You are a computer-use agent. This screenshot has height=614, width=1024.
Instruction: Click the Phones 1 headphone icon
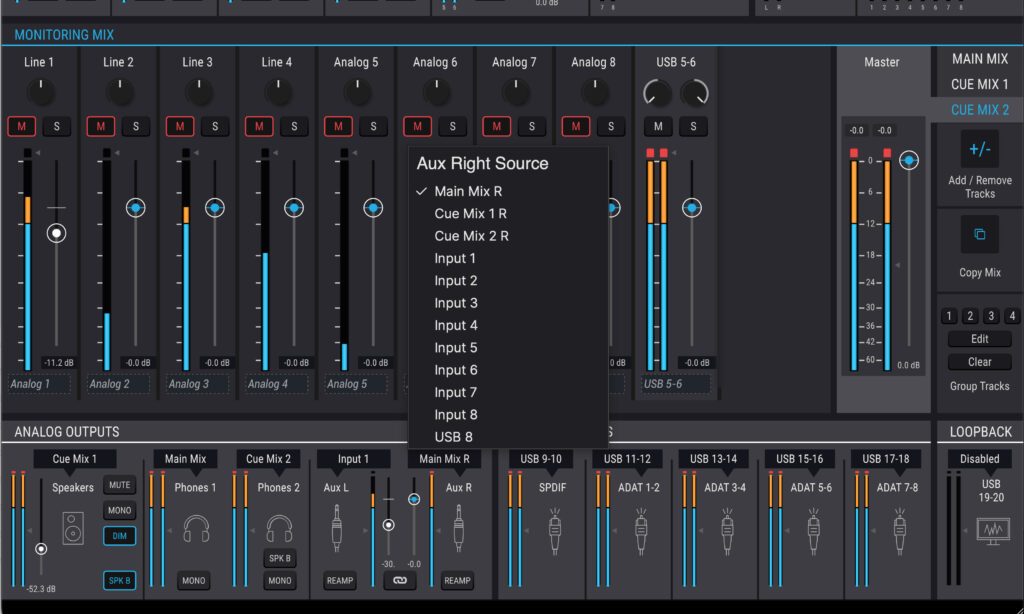pos(196,528)
